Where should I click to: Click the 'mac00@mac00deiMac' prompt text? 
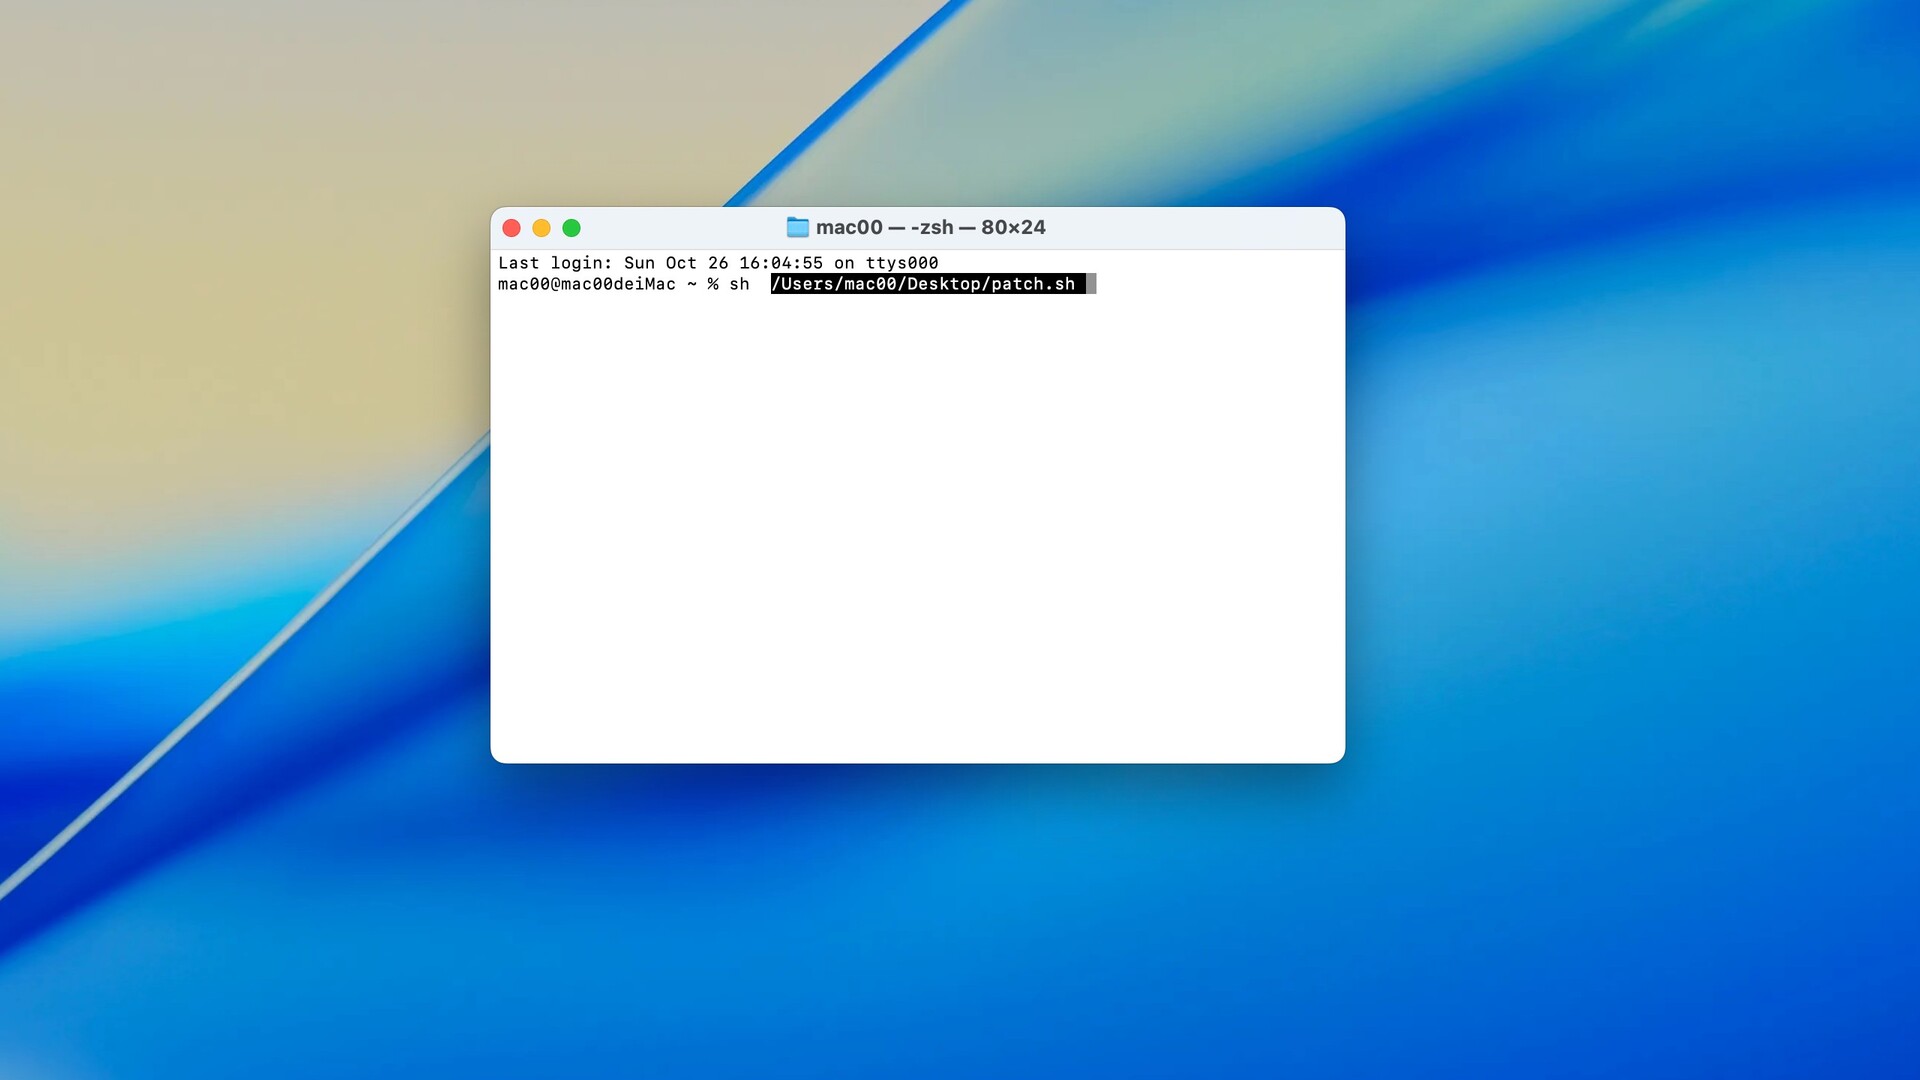pos(586,284)
